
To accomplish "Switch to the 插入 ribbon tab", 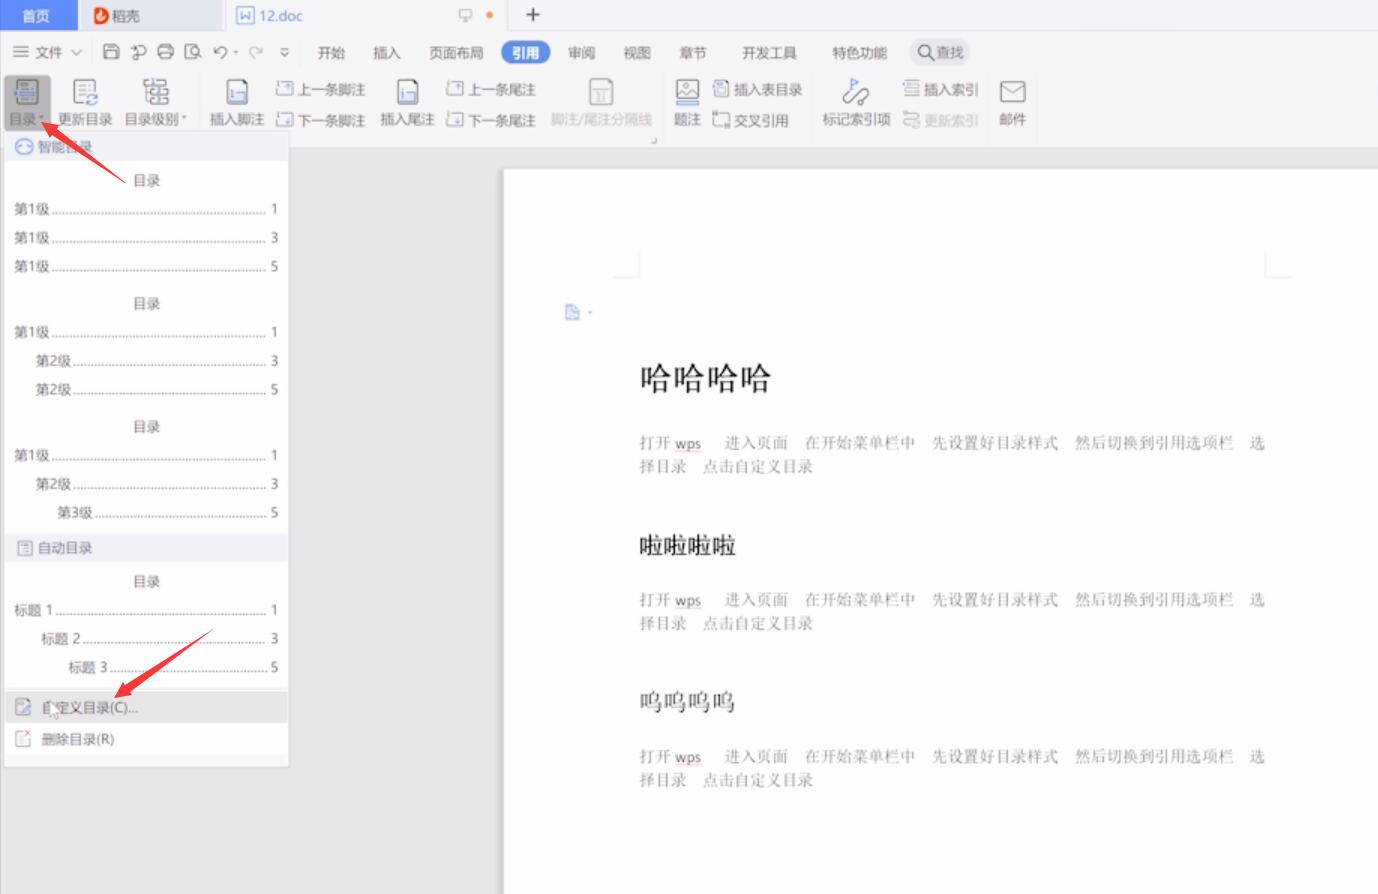I will click(386, 53).
